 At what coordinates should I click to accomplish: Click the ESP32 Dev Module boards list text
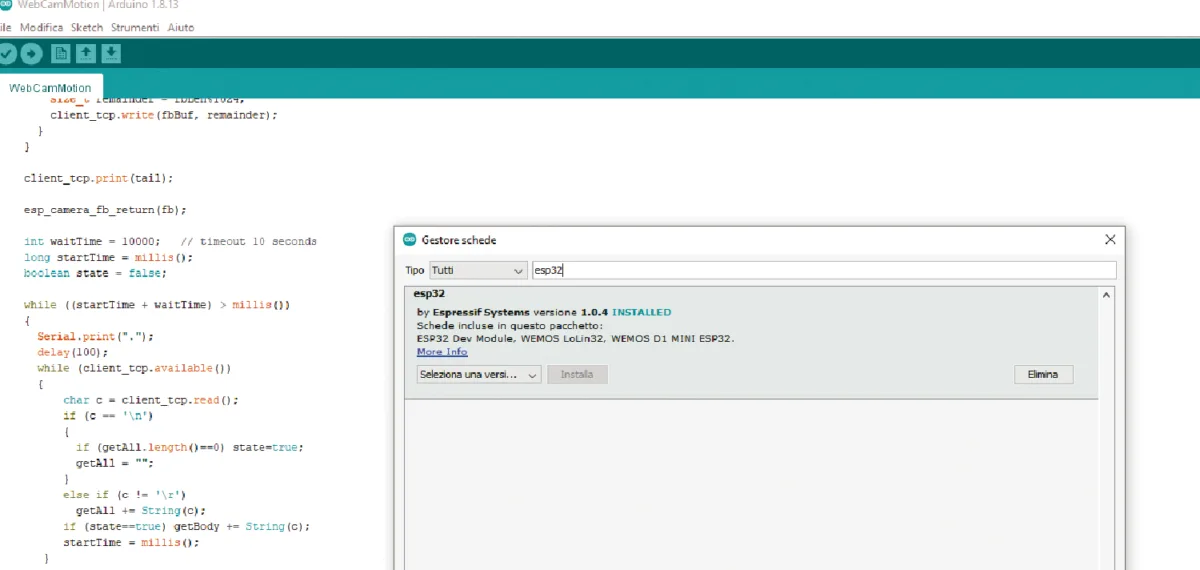(576, 339)
